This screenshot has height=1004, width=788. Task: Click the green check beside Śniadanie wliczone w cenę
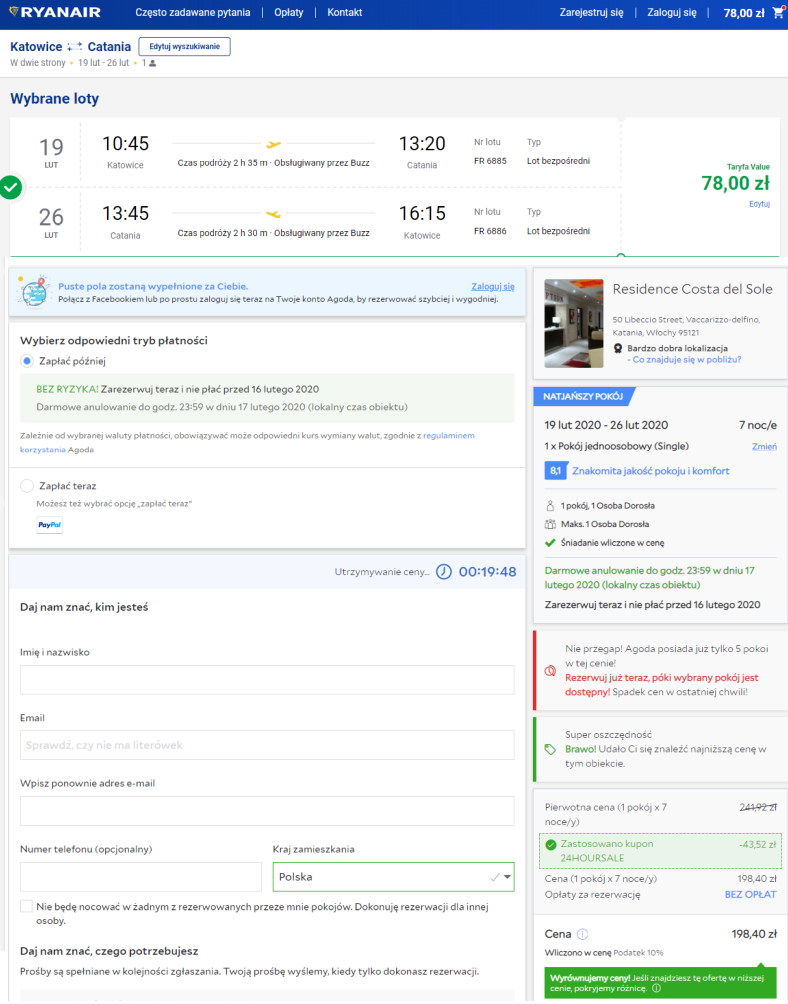[549, 542]
